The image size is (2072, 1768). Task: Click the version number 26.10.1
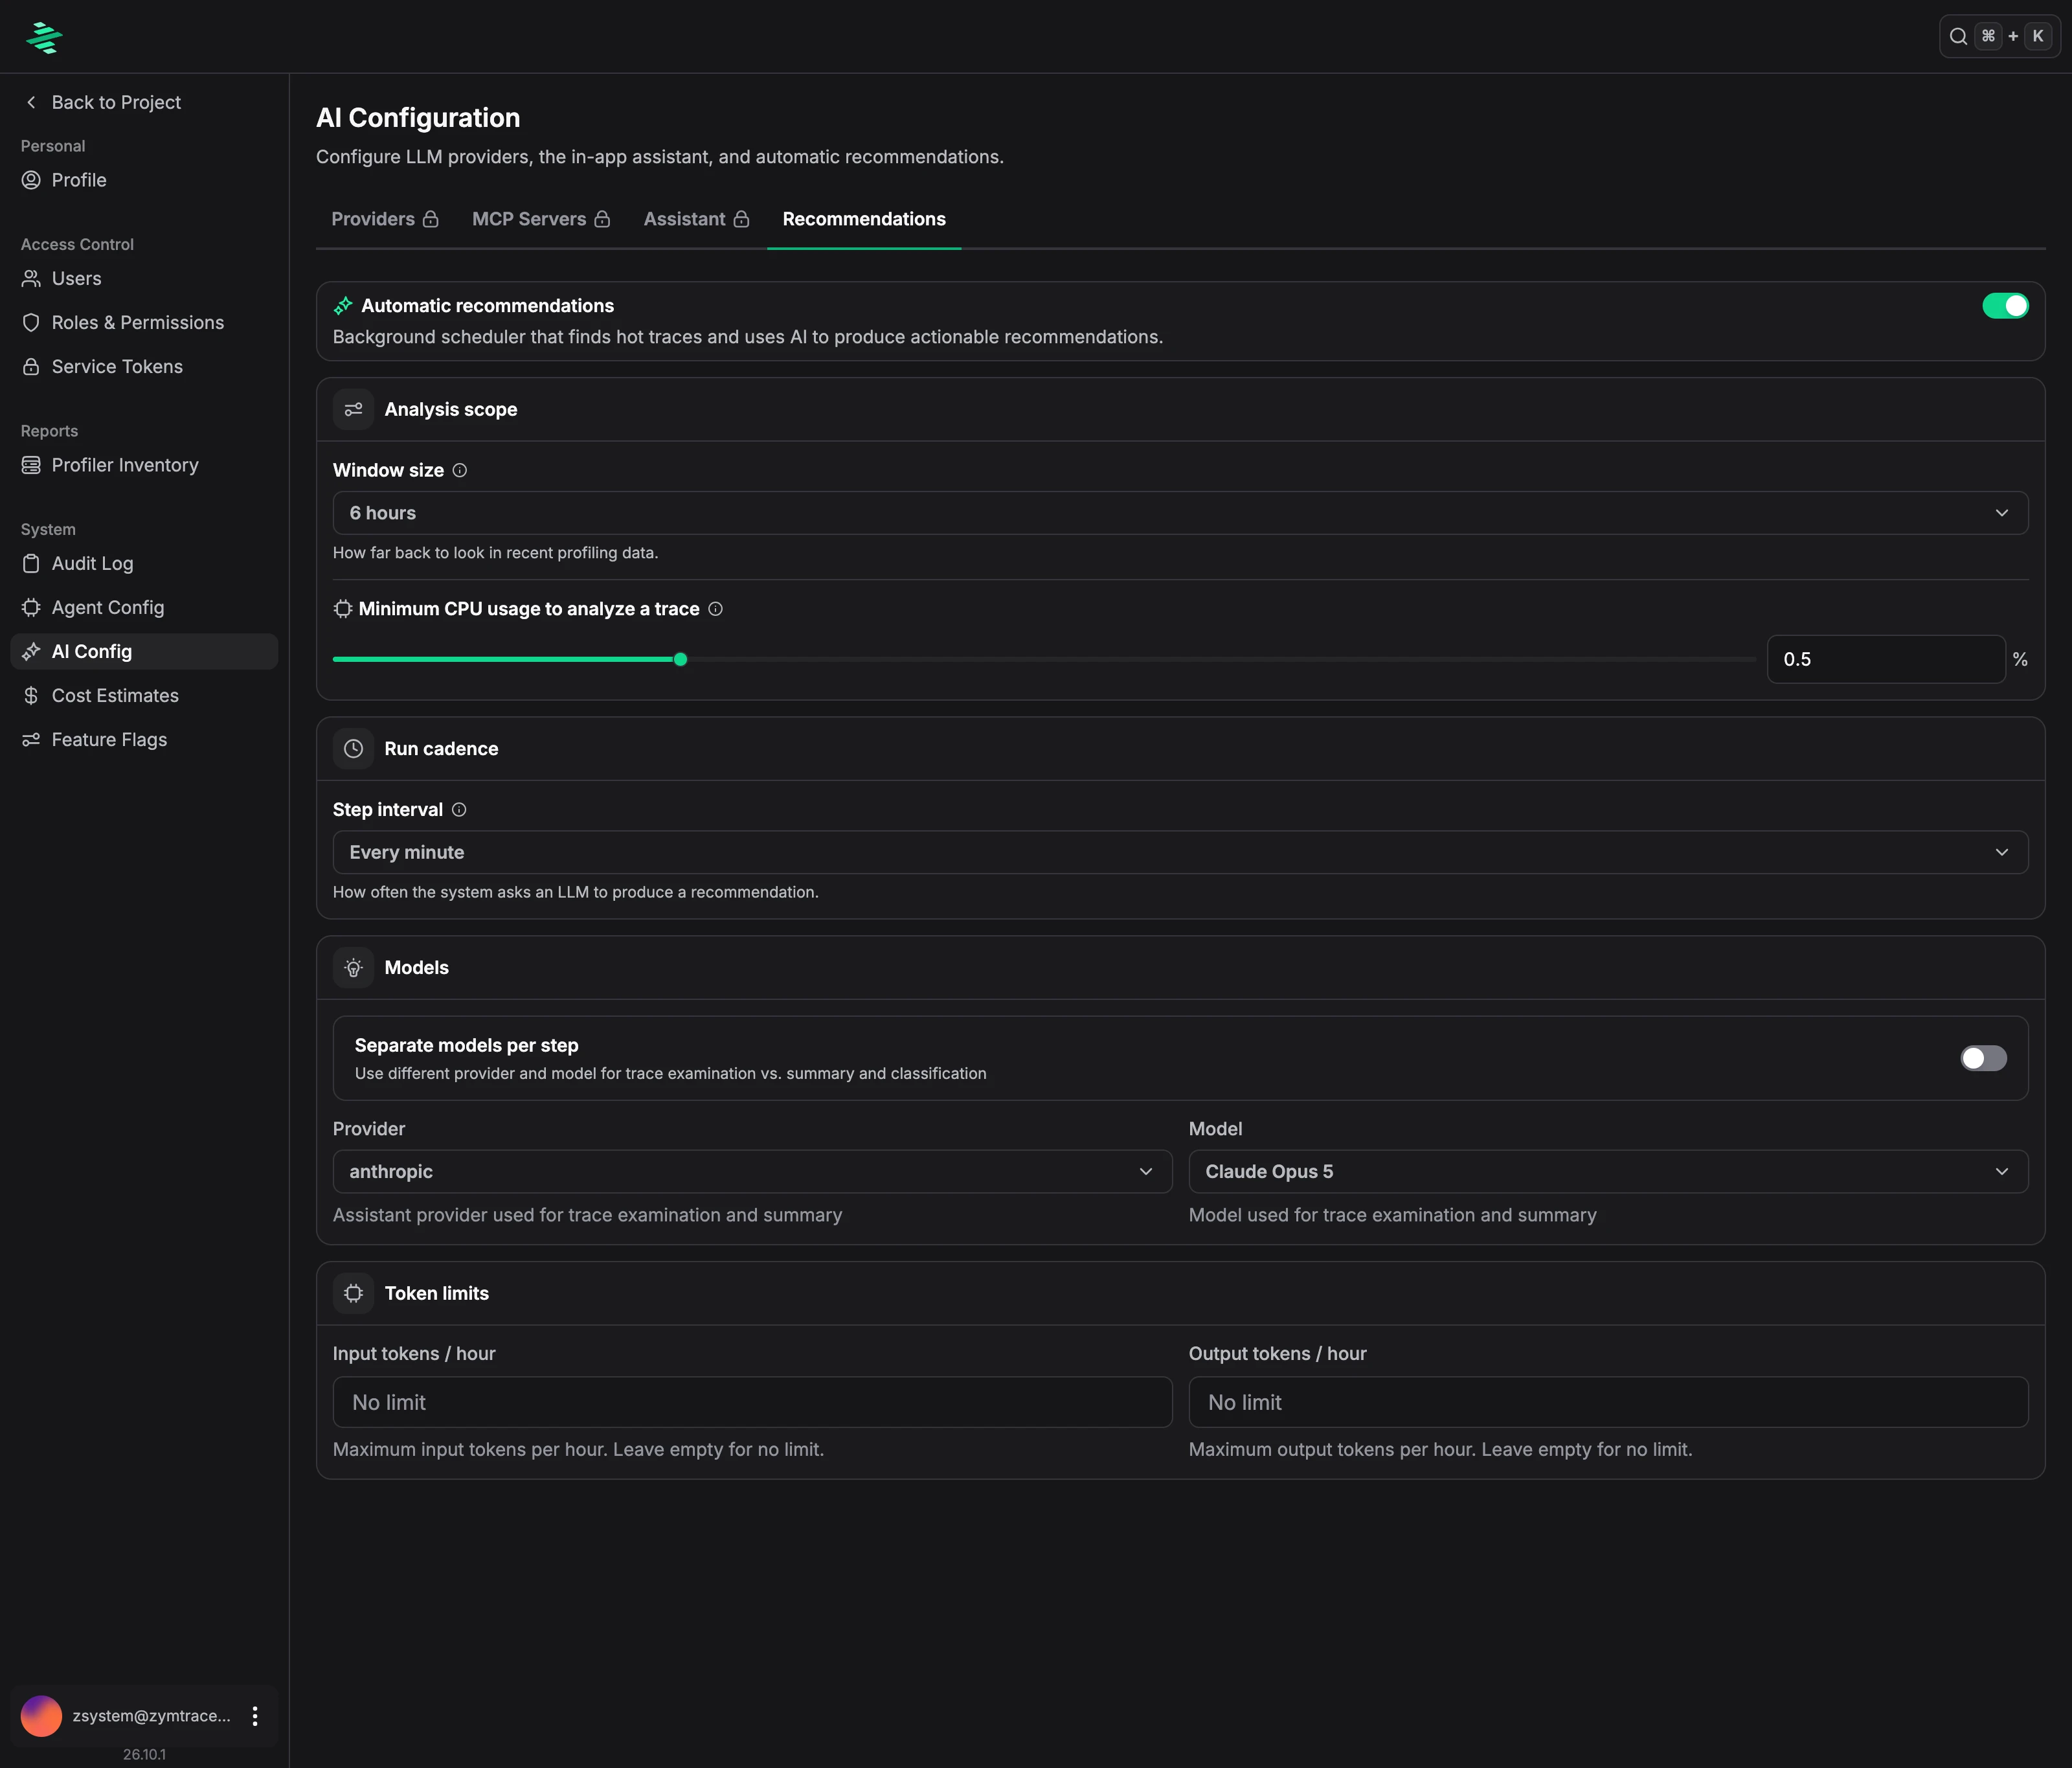144,1755
